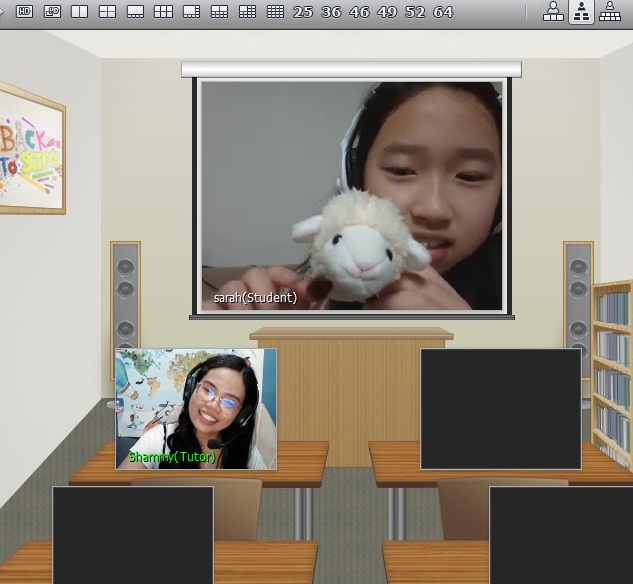
Task: Pick the dense grid layout icon left of 25
Action: point(275,12)
